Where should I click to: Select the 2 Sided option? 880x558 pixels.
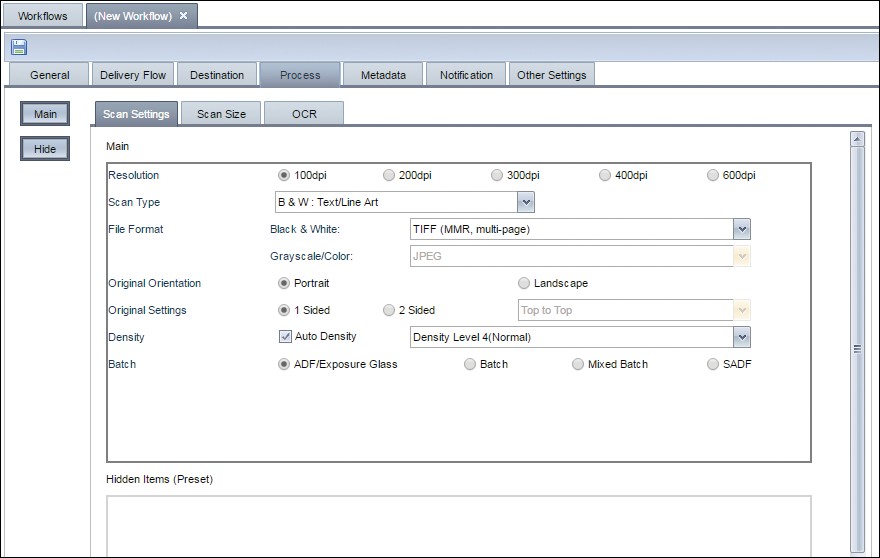point(389,311)
